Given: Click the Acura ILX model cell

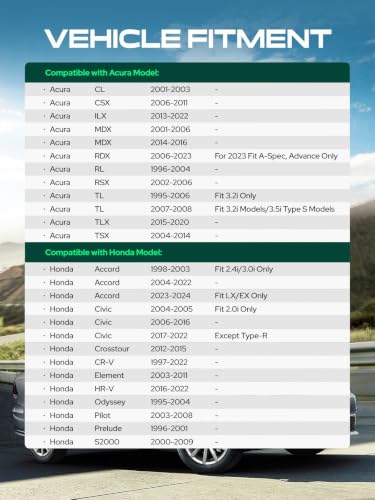Looking at the screenshot, I should [100, 116].
